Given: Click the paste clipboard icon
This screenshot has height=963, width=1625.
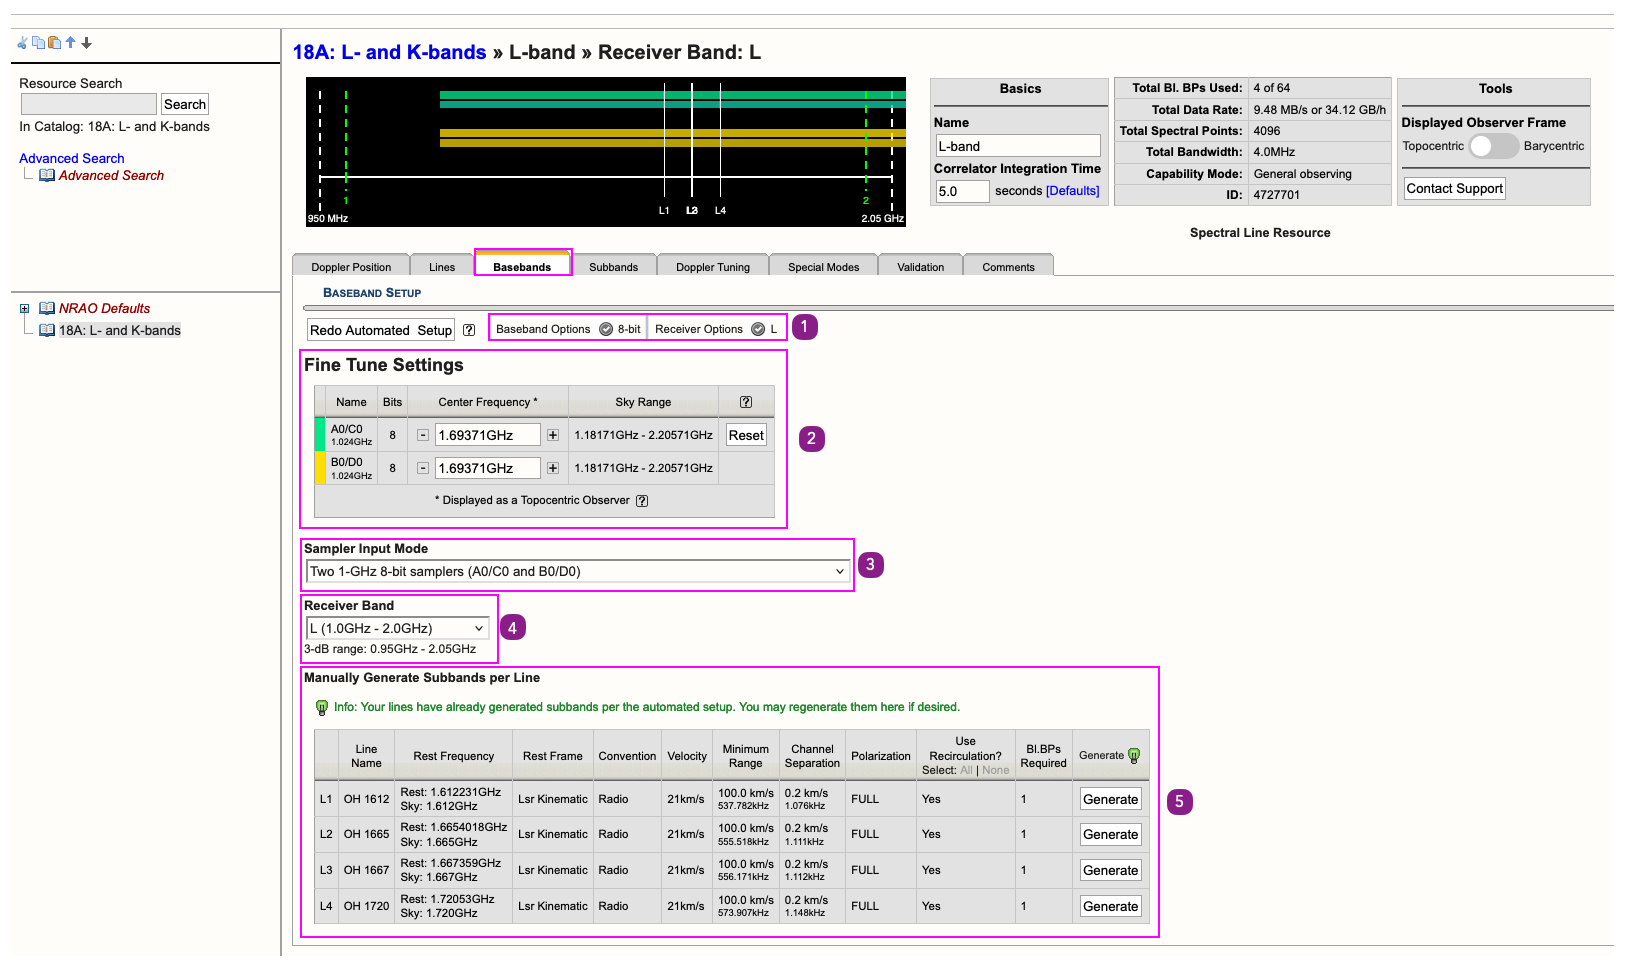Looking at the screenshot, I should (54, 43).
